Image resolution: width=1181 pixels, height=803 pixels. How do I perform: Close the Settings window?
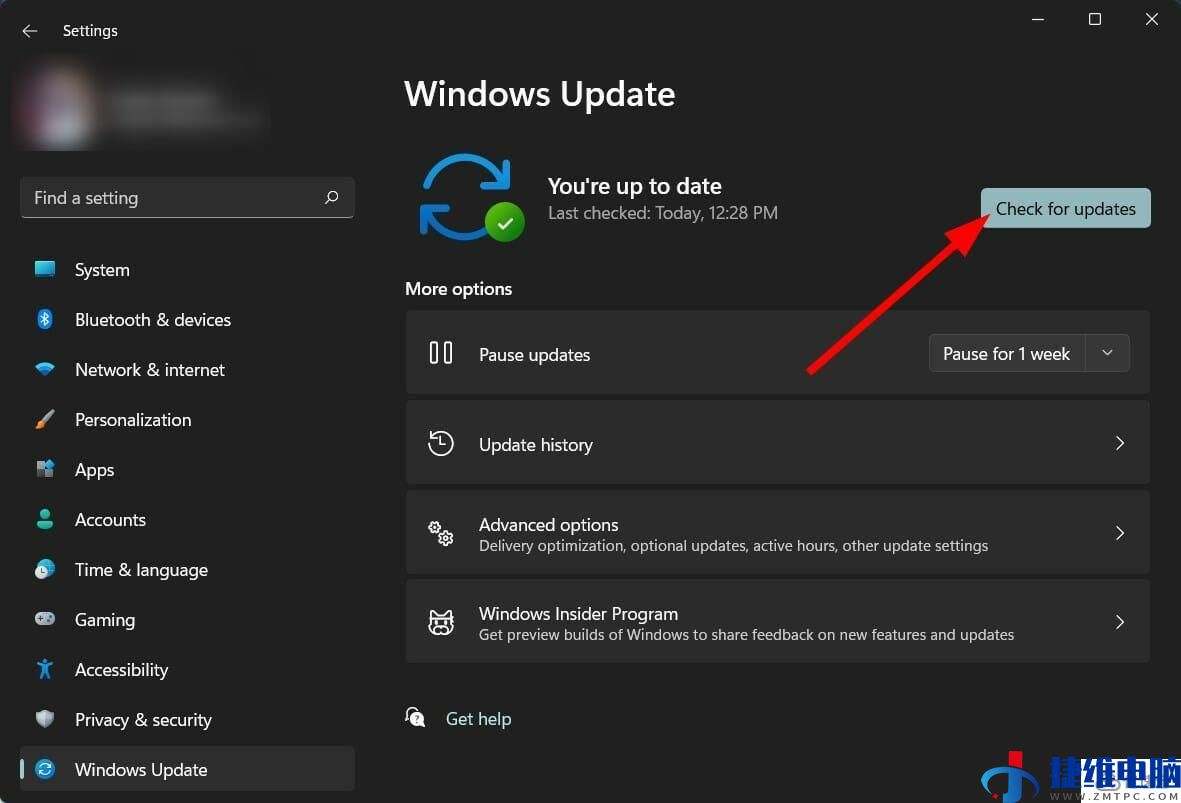1152,19
